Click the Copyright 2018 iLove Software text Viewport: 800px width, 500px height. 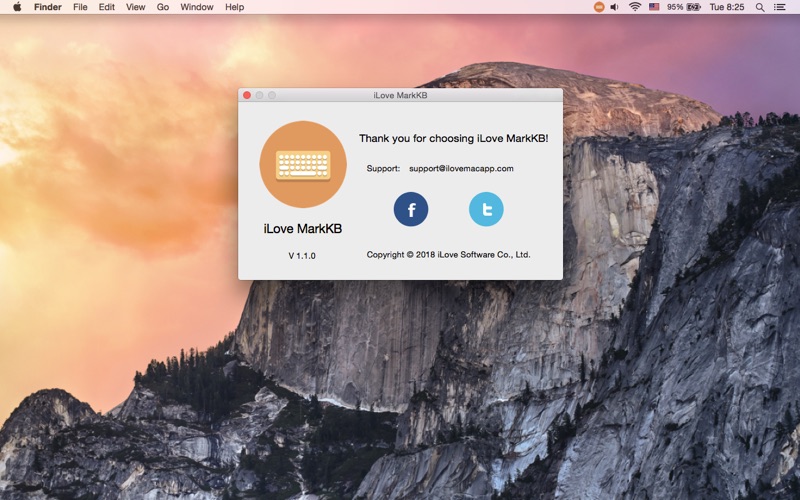(x=448, y=255)
